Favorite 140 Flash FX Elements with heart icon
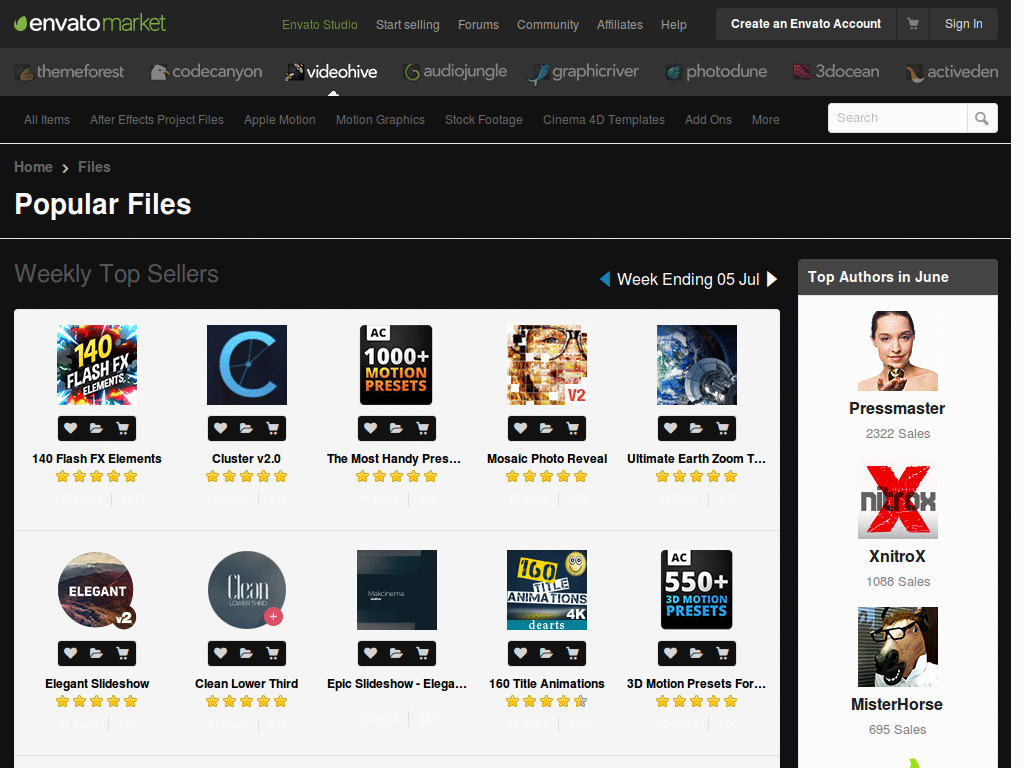1024x768 pixels. pyautogui.click(x=71, y=428)
